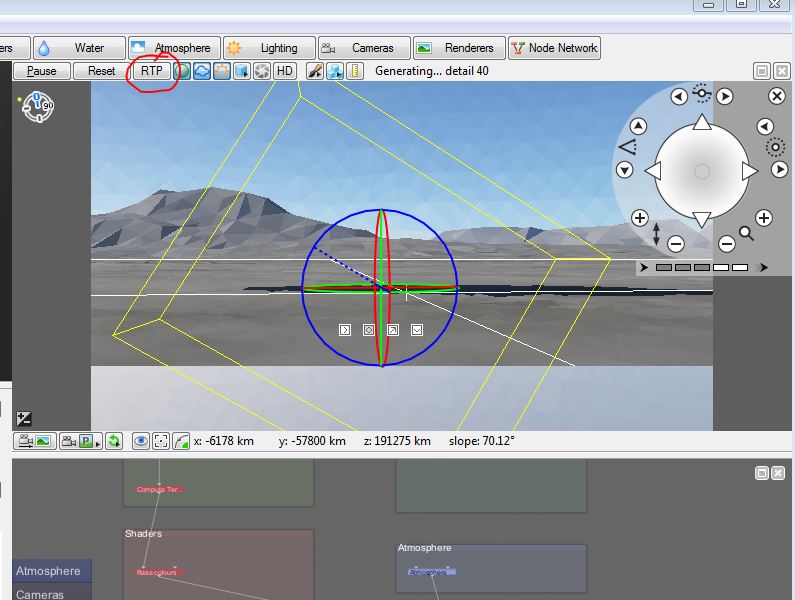Click the up triangle on the navigation dial

click(702, 122)
